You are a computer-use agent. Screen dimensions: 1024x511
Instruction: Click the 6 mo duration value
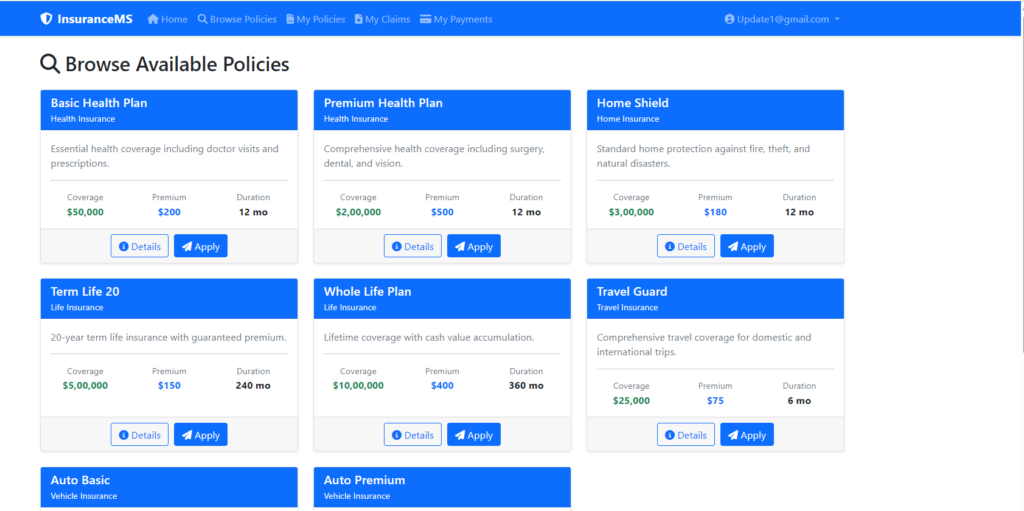click(799, 401)
